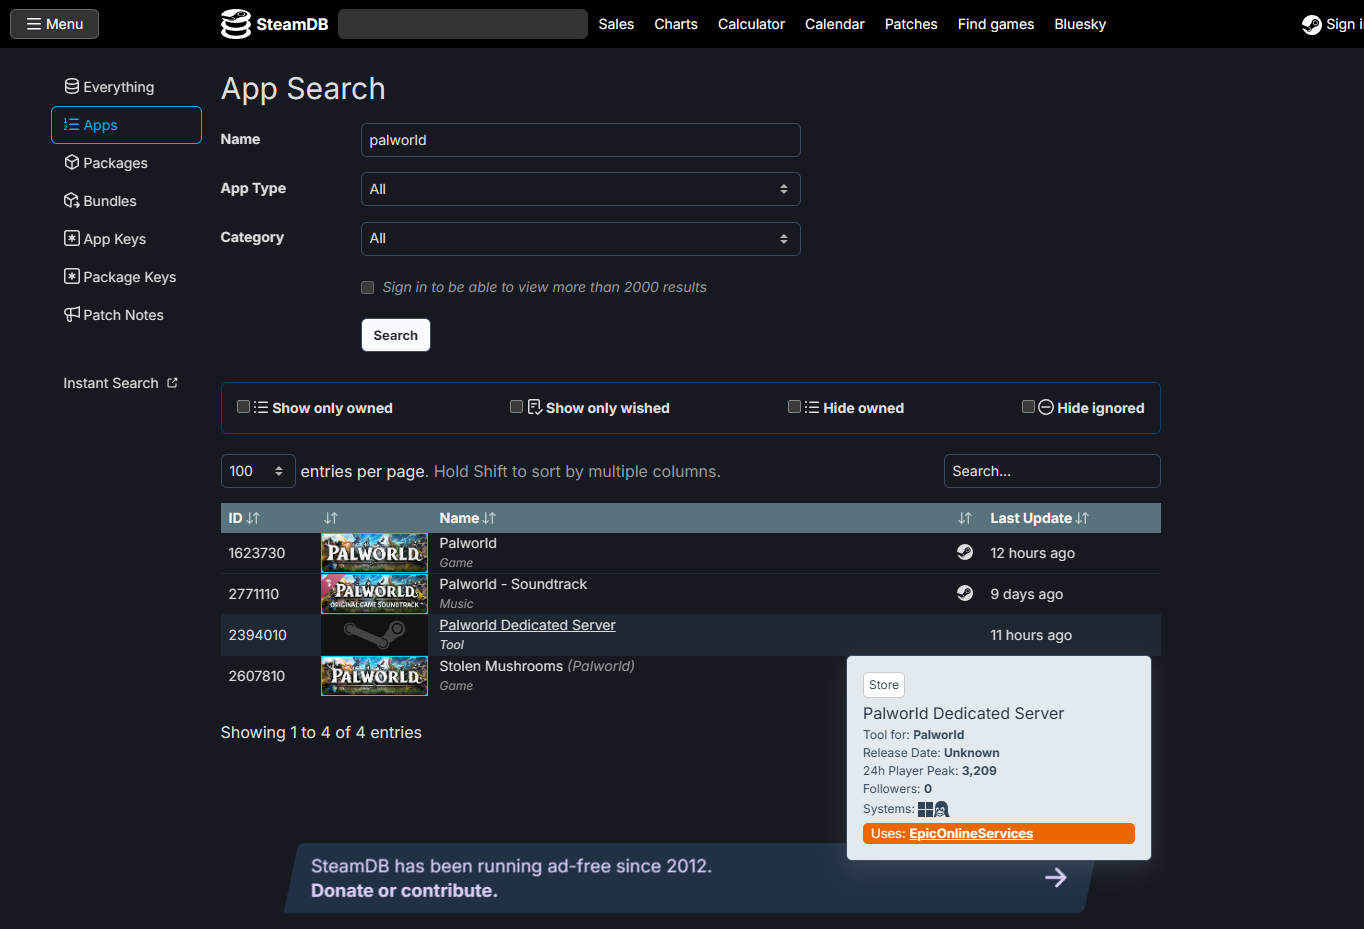Viewport: 1364px width, 929px height.
Task: Go to the Patches section in the top bar
Action: tap(910, 23)
